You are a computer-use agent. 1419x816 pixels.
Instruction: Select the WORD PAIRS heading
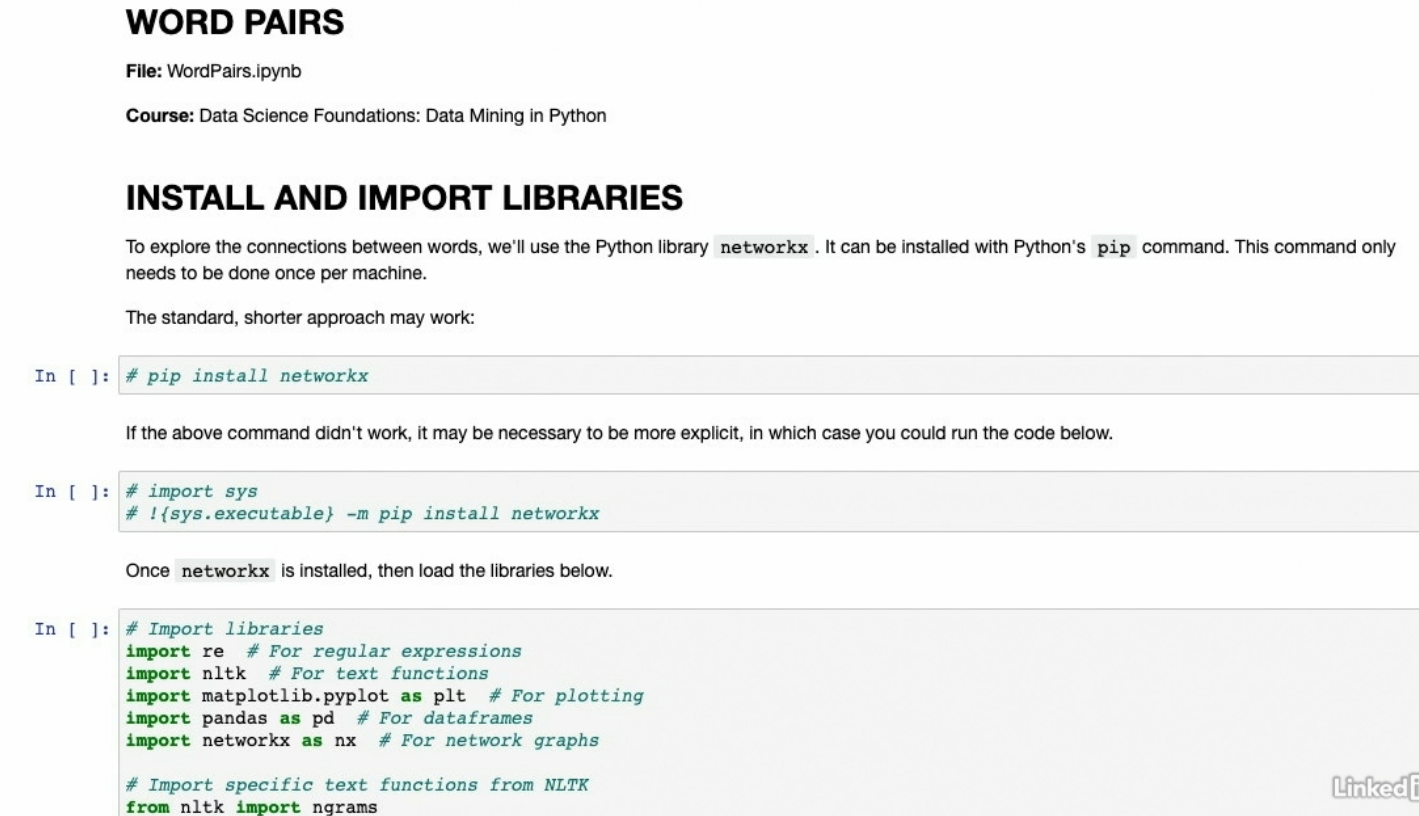[x=235, y=24]
